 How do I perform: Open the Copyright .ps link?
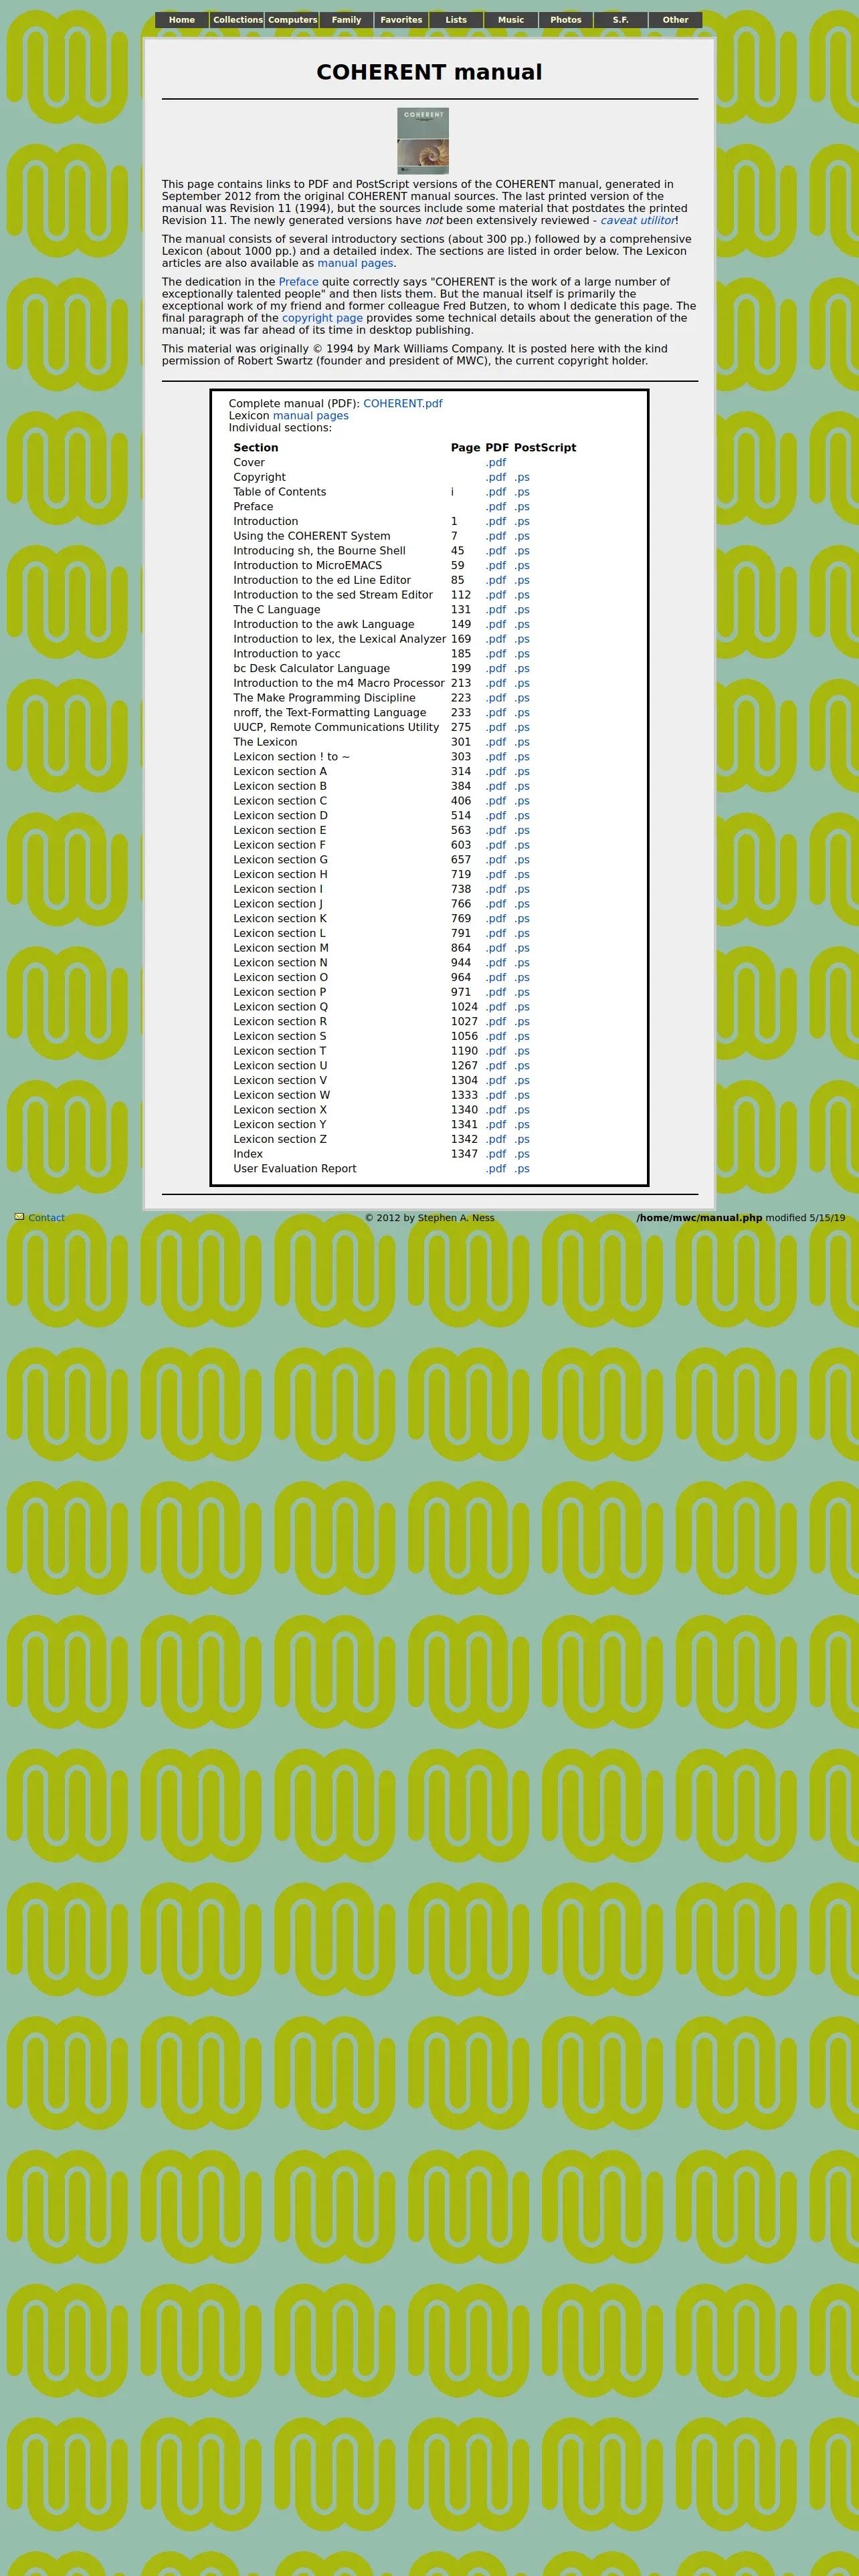522,478
